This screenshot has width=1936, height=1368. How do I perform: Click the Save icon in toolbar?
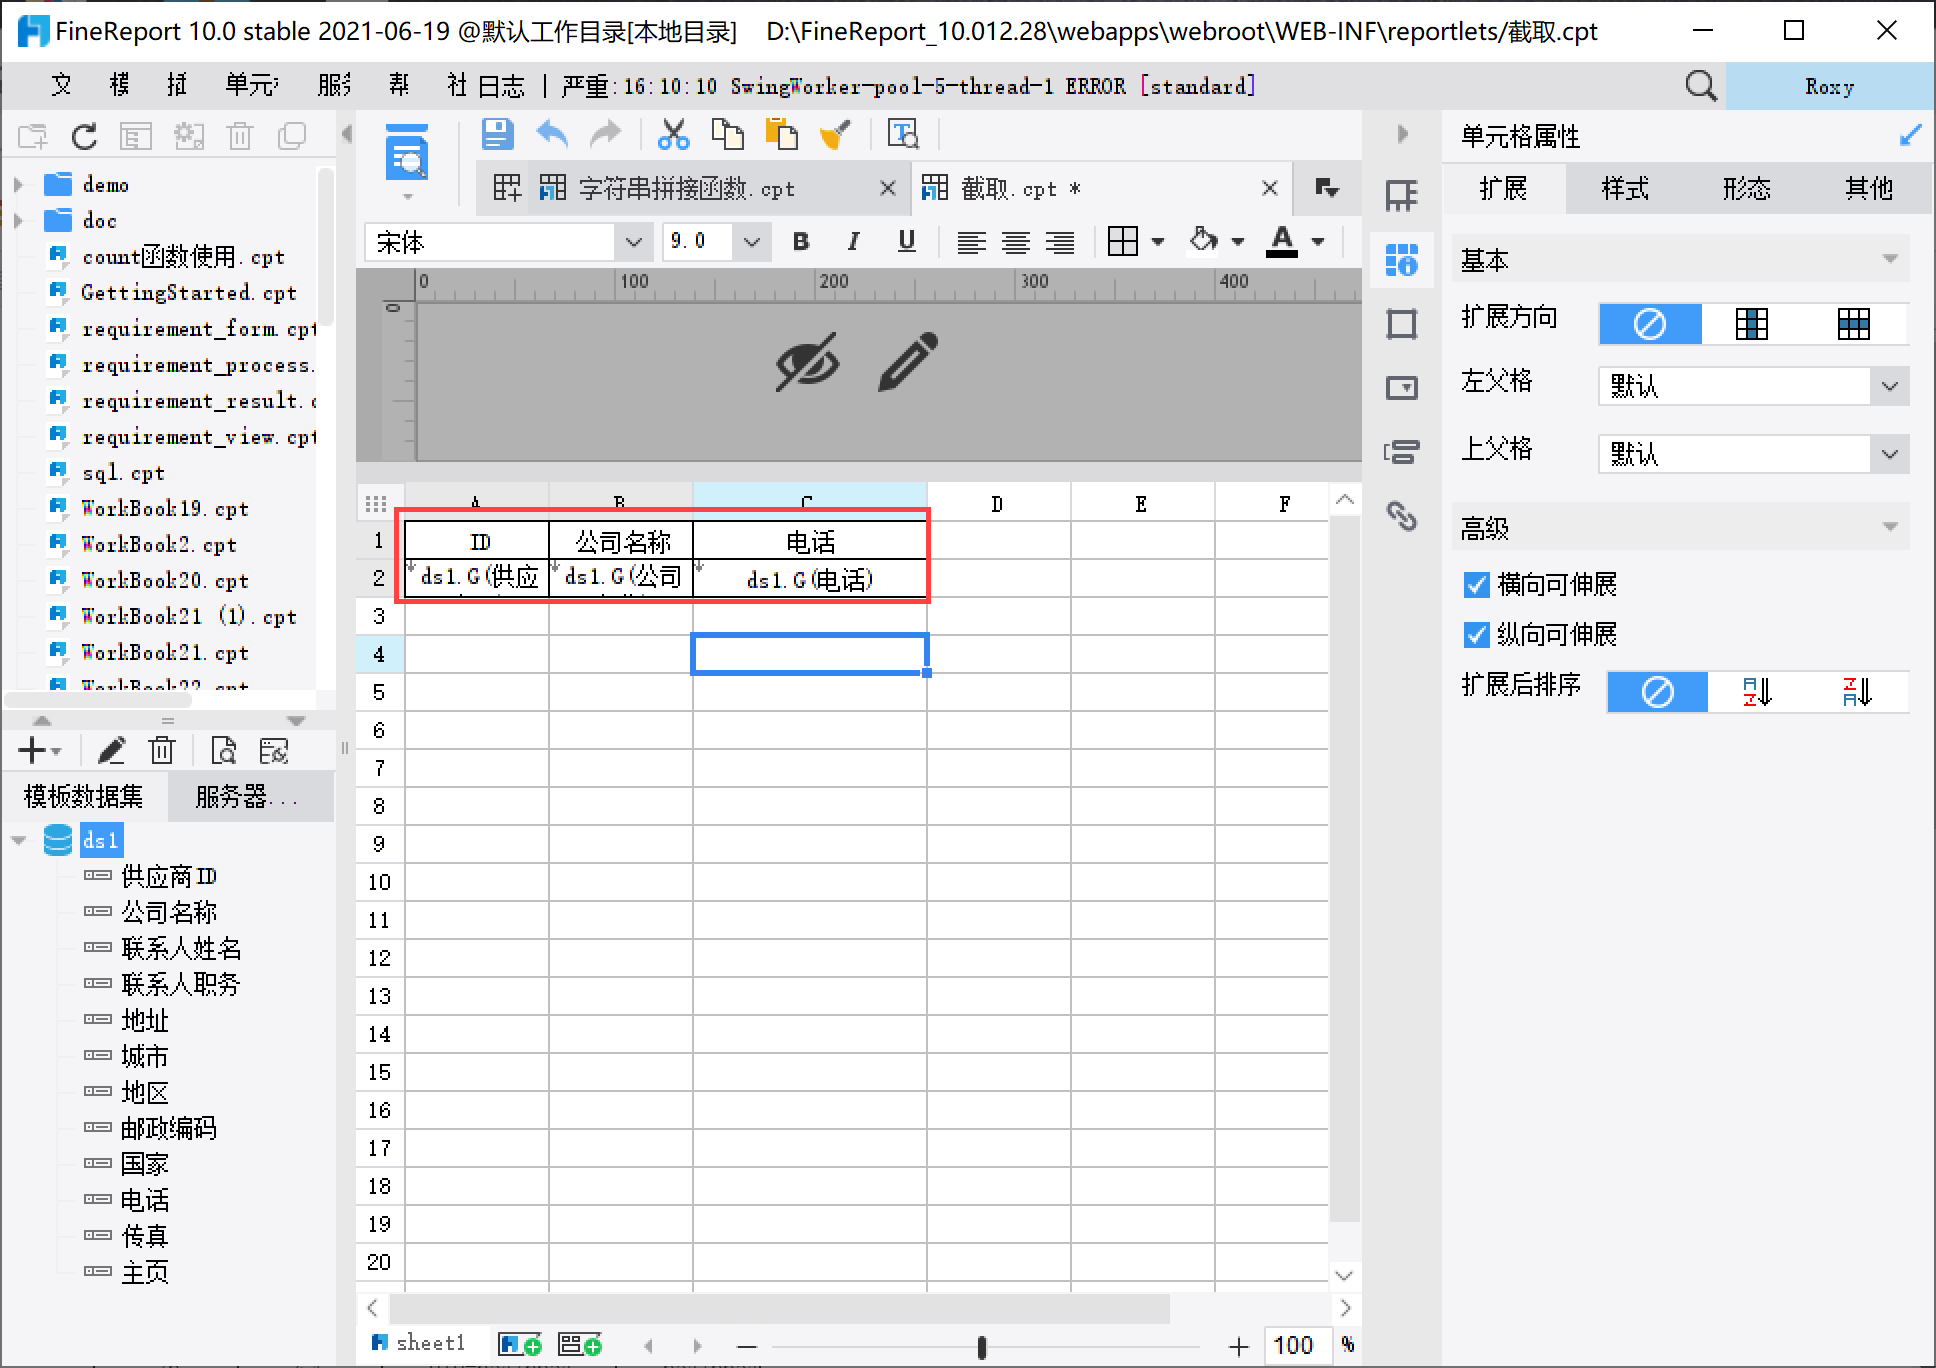pos(497,134)
